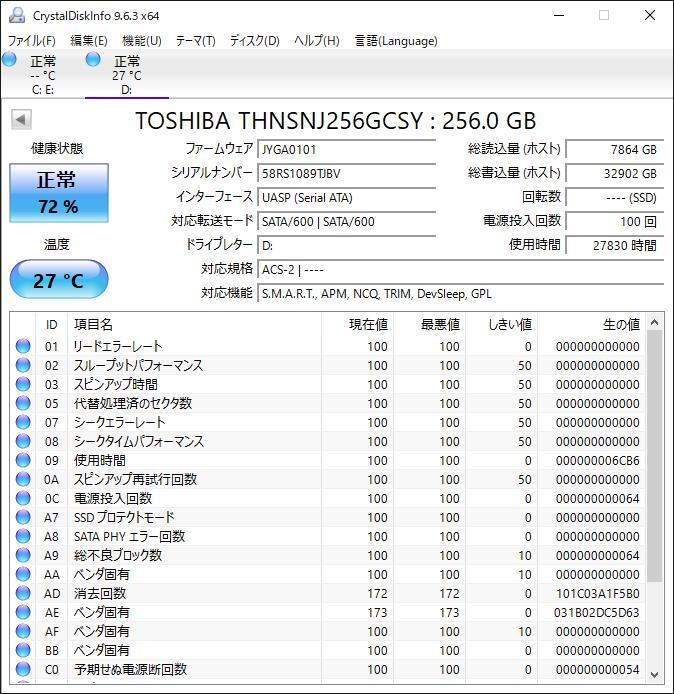Click status orb for ID A8 SATA PHY エラー回数
Image resolution: width=674 pixels, height=694 pixels.
[x=23, y=536]
